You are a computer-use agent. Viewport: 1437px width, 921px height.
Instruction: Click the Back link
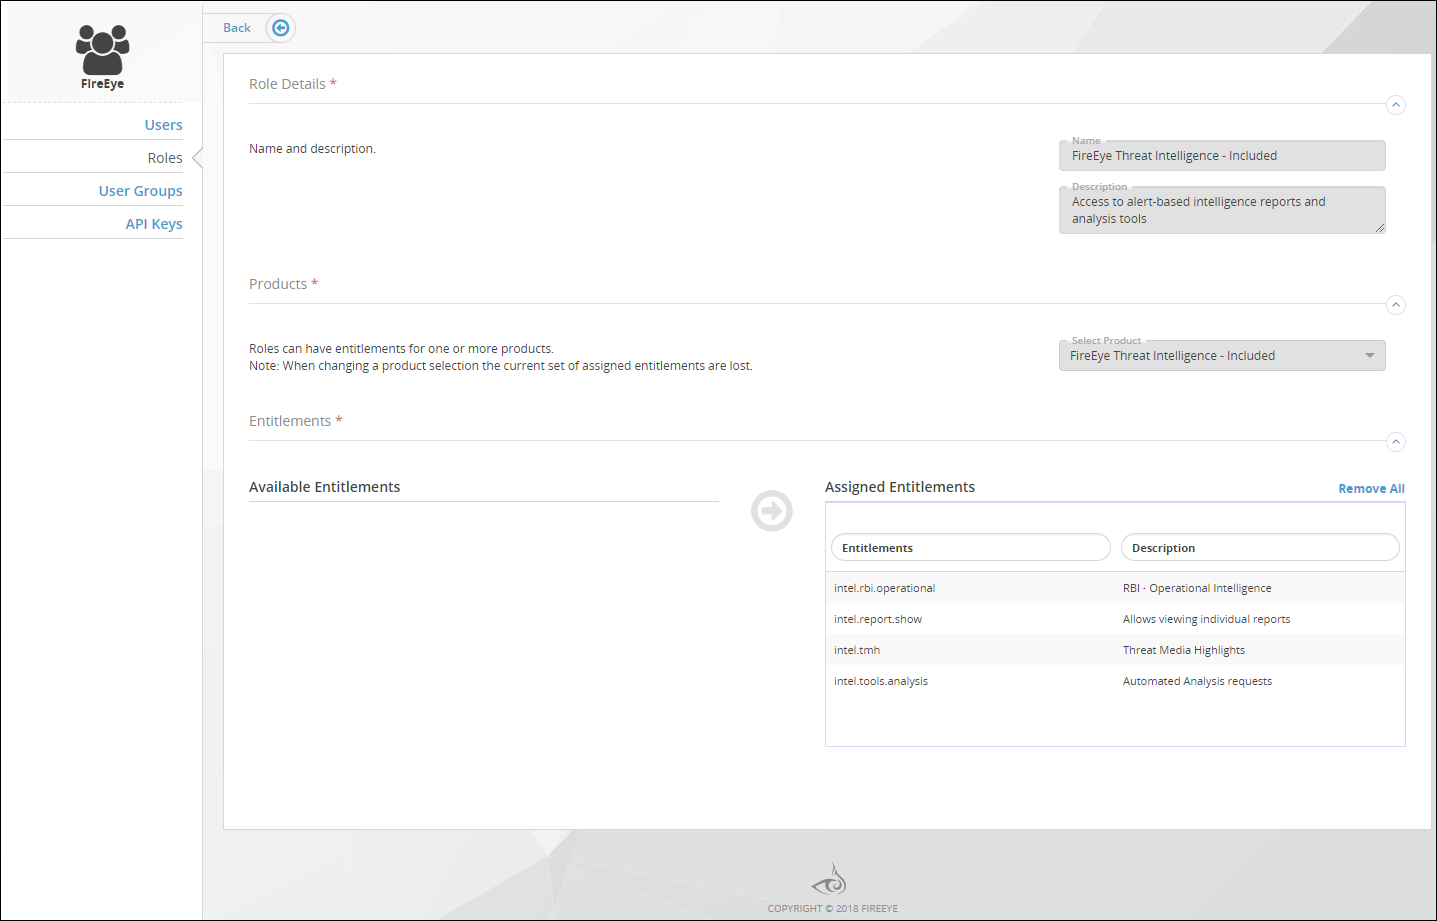(x=237, y=28)
